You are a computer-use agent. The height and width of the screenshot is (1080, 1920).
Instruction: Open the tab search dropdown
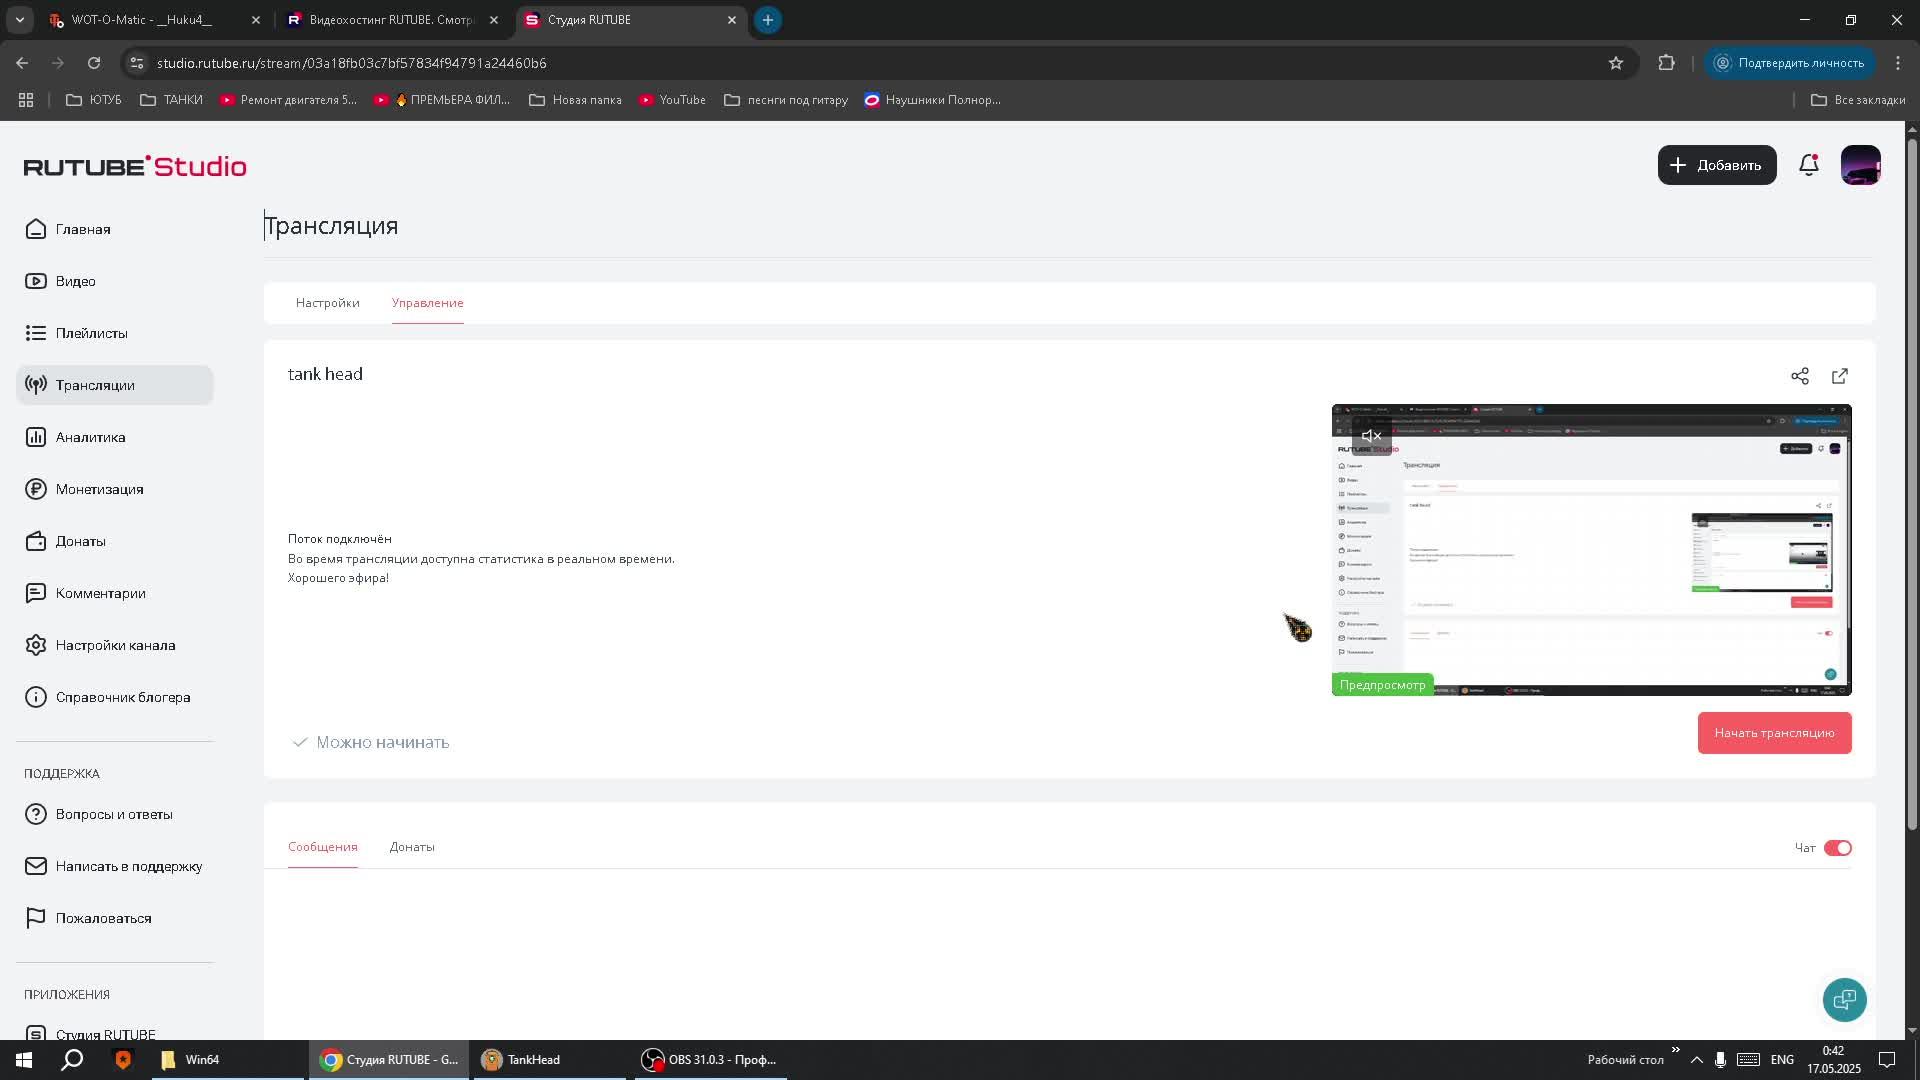click(x=19, y=20)
